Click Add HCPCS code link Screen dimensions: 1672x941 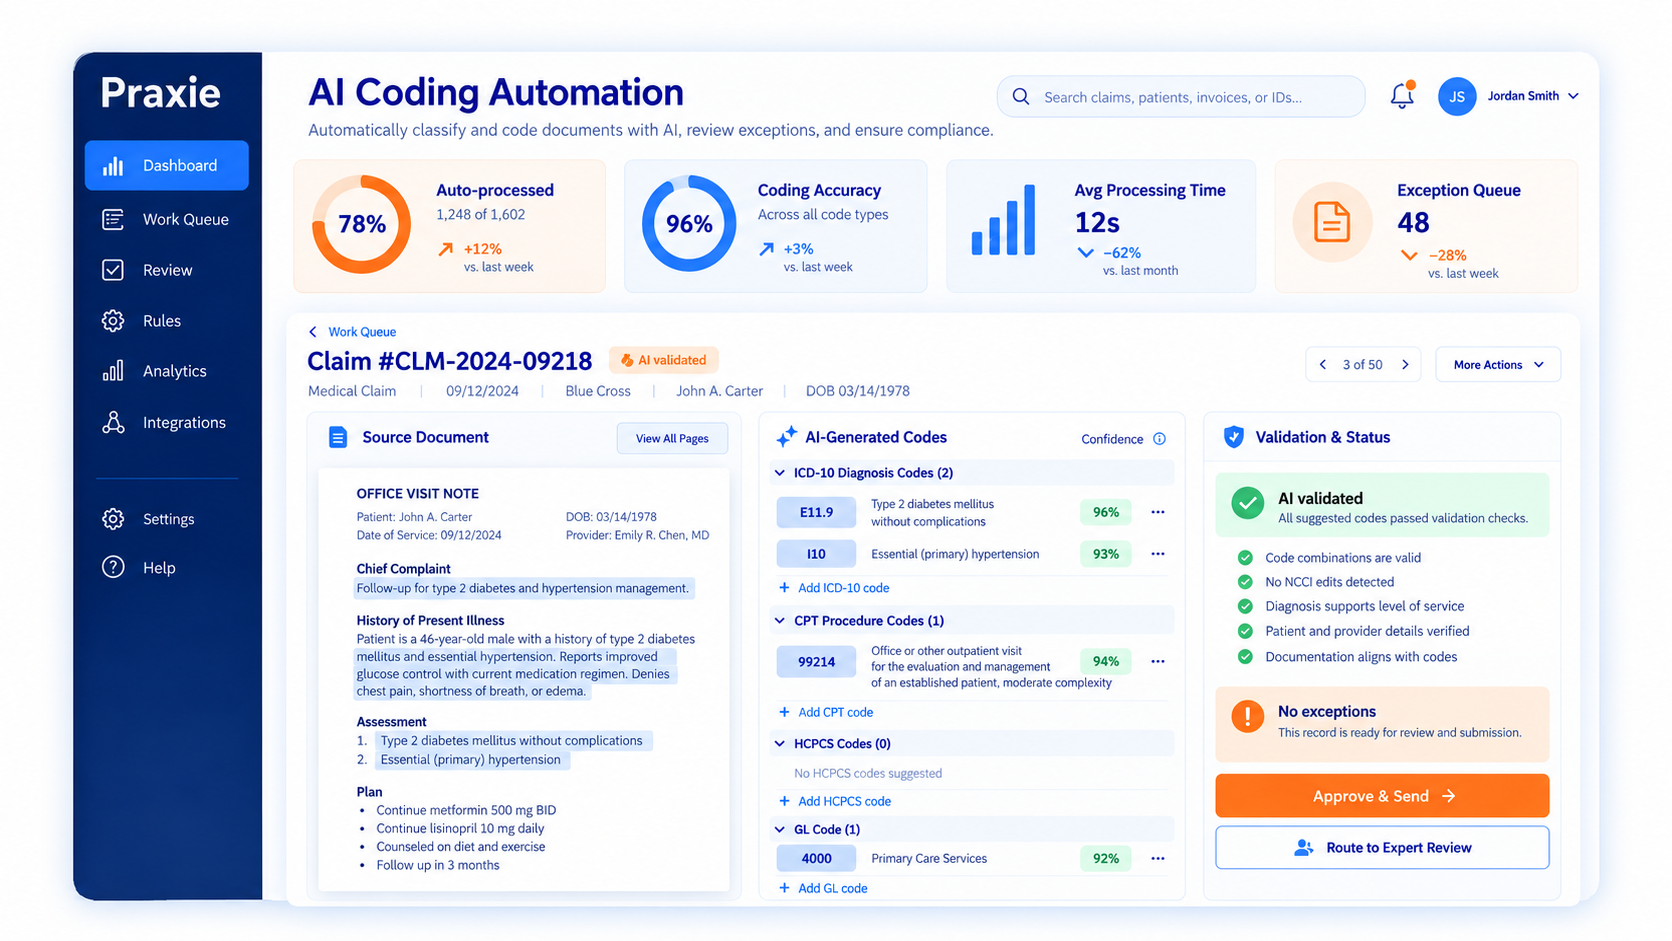pyautogui.click(x=835, y=801)
